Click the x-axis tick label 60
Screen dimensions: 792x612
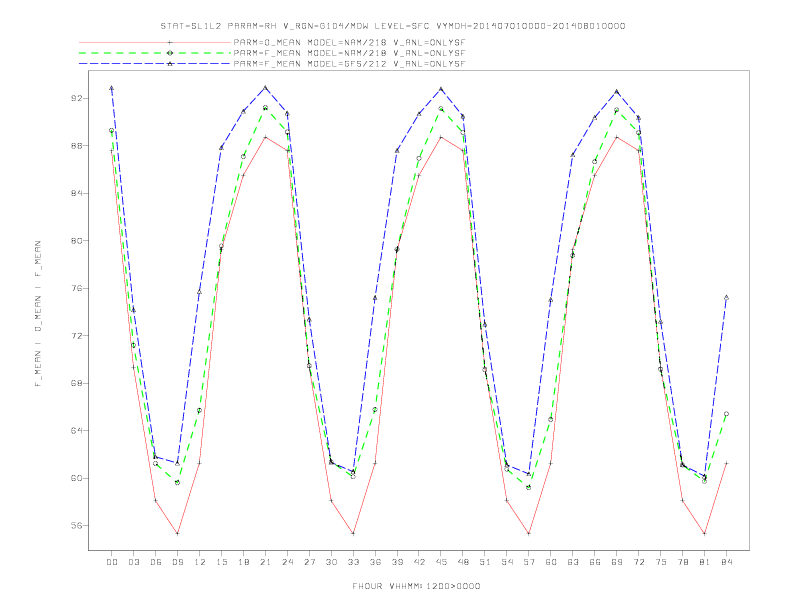(x=551, y=562)
